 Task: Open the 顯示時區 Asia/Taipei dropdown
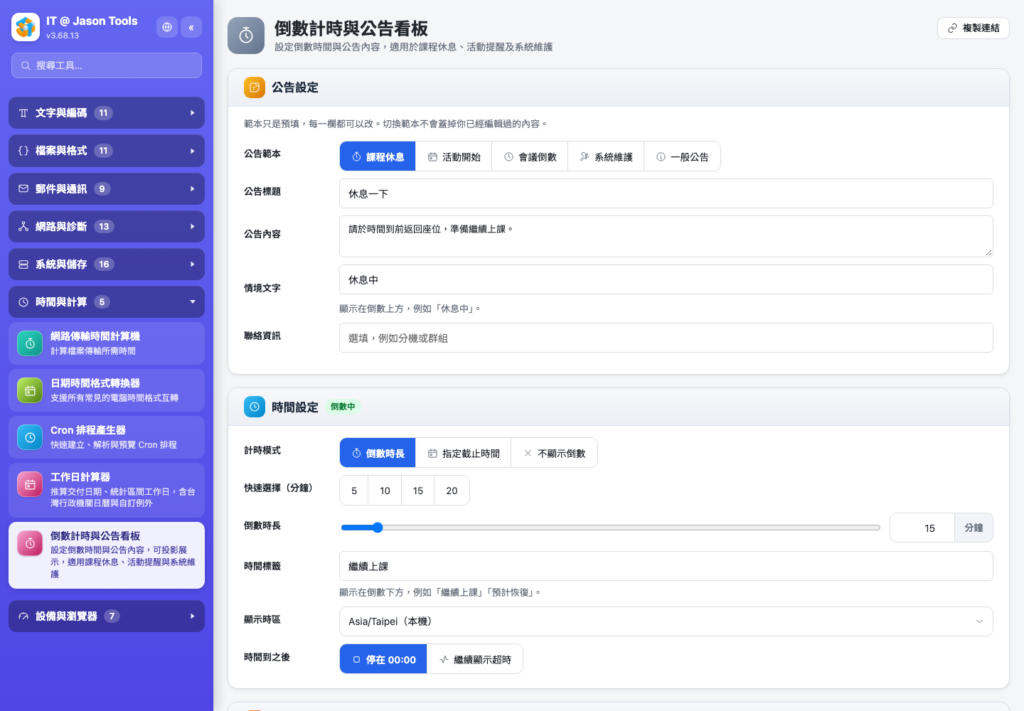(x=666, y=622)
